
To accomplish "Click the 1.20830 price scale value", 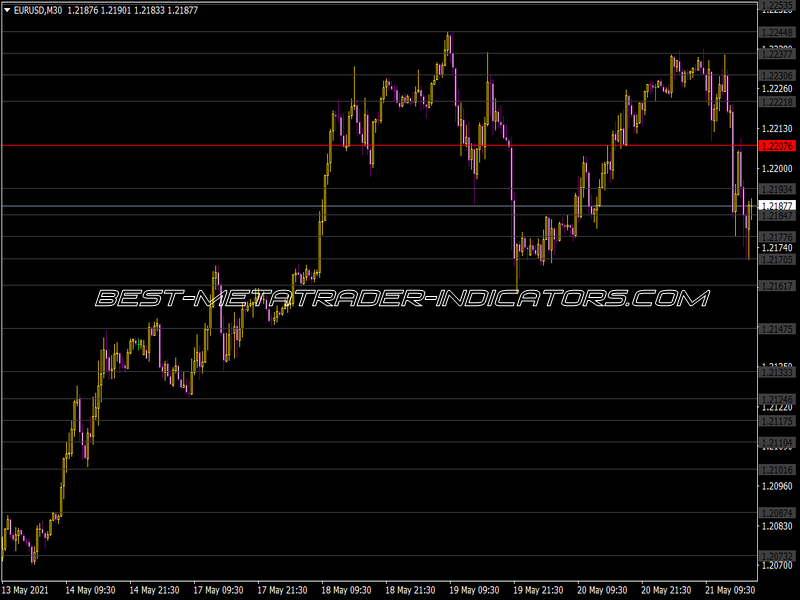I will click(777, 526).
